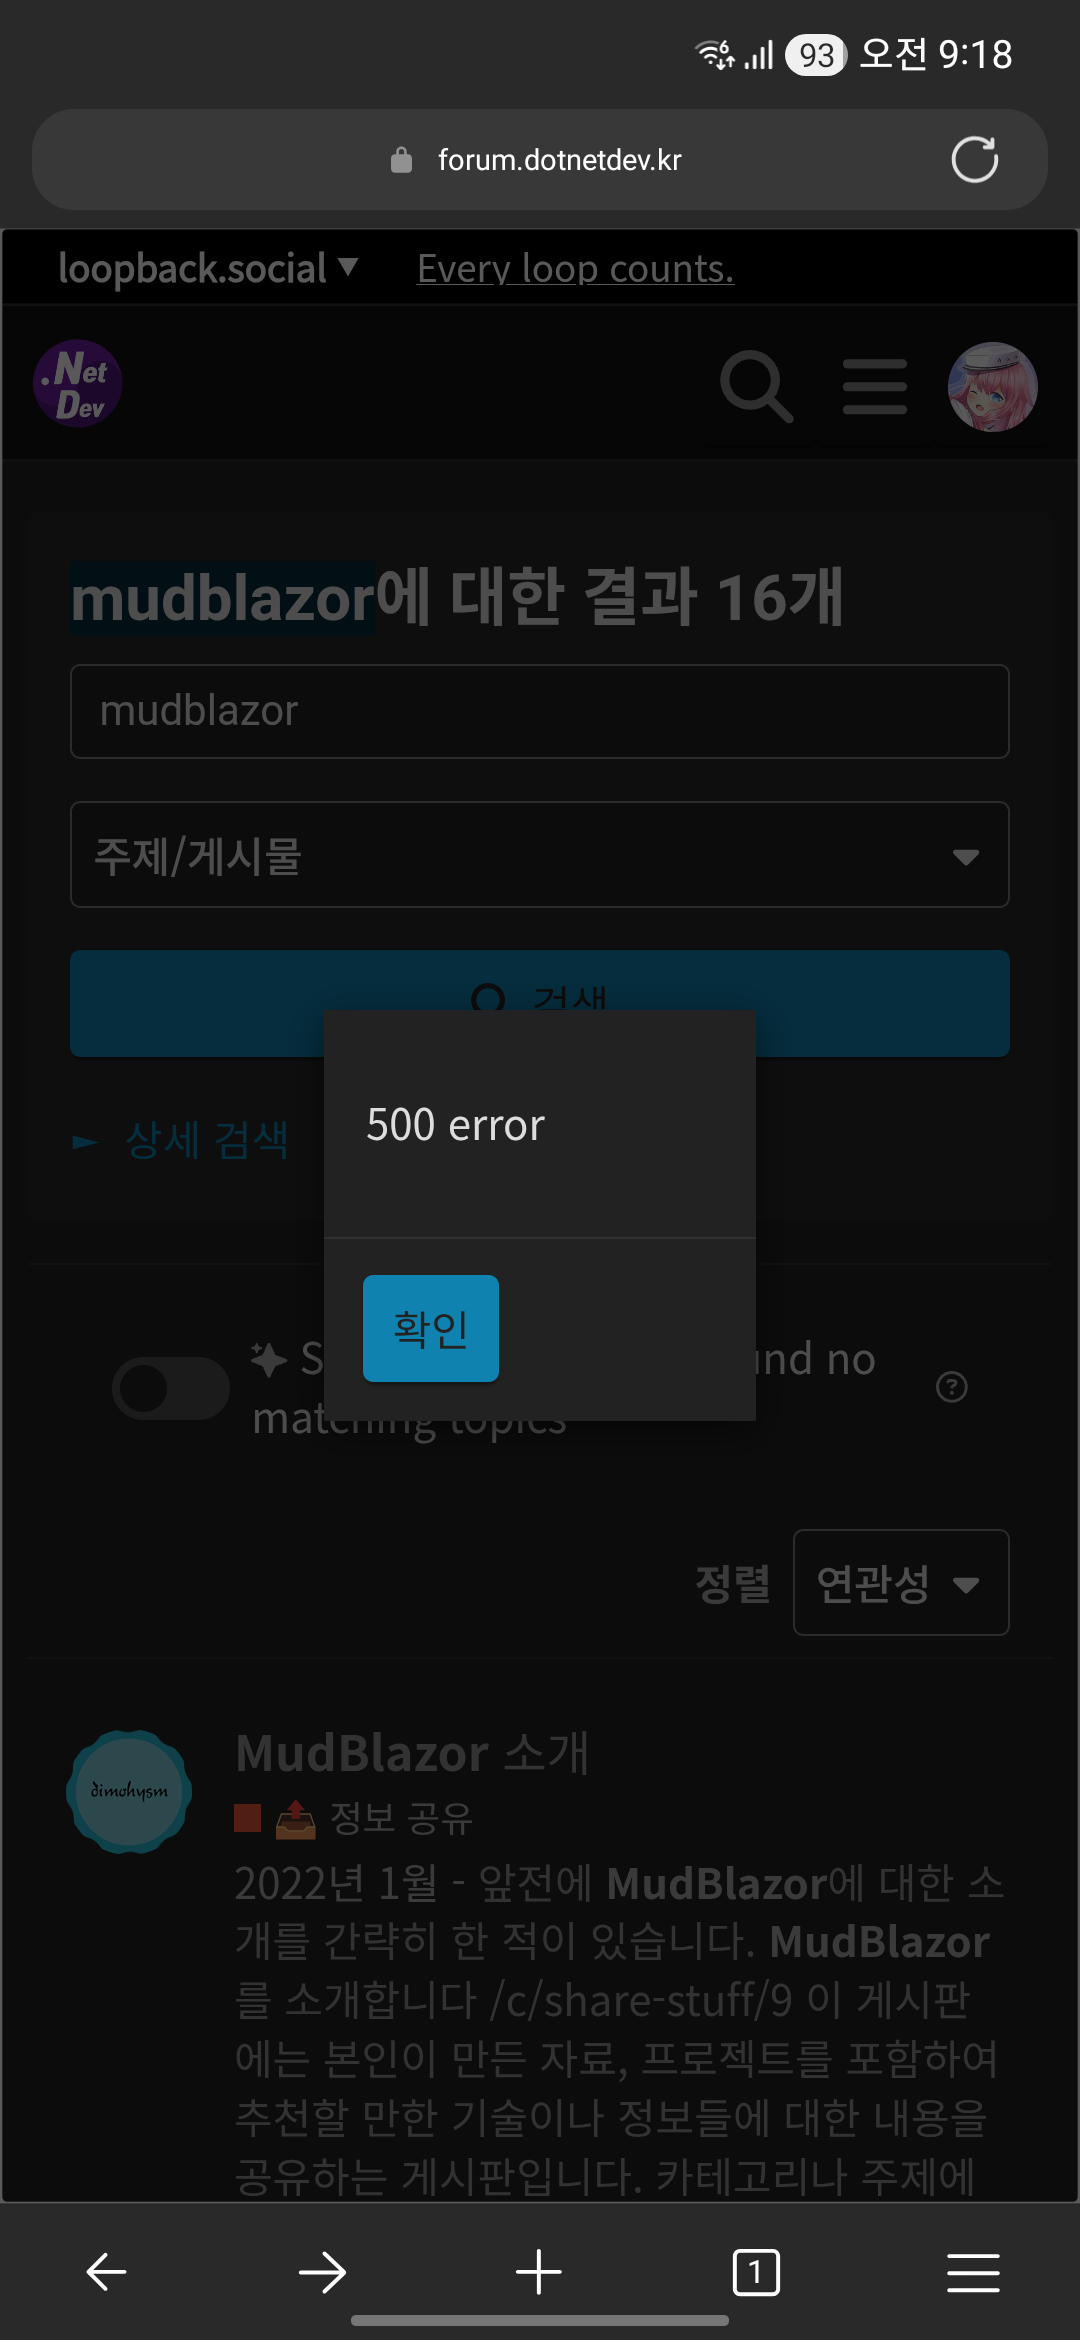The height and width of the screenshot is (2340, 1080).
Task: Click the mudblazor search input field
Action: pos(540,711)
